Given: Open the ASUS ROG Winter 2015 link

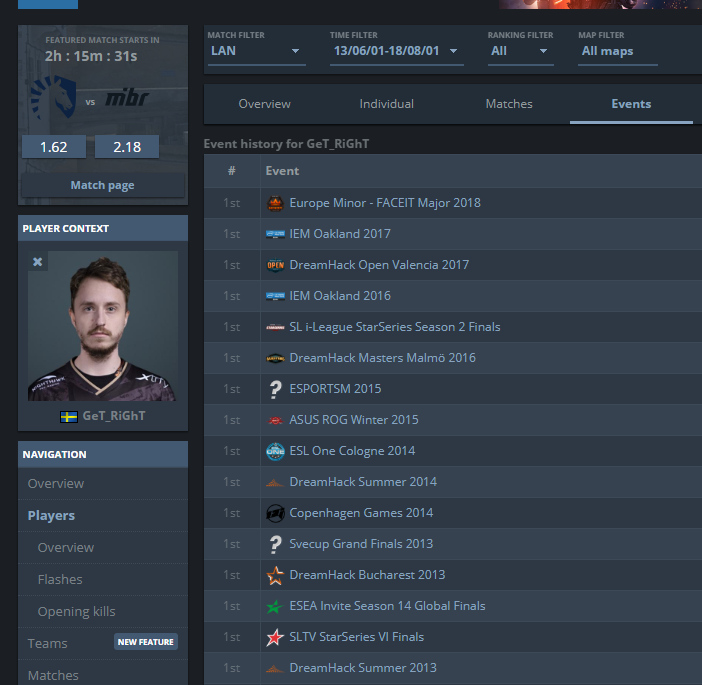Looking at the screenshot, I should tap(354, 420).
